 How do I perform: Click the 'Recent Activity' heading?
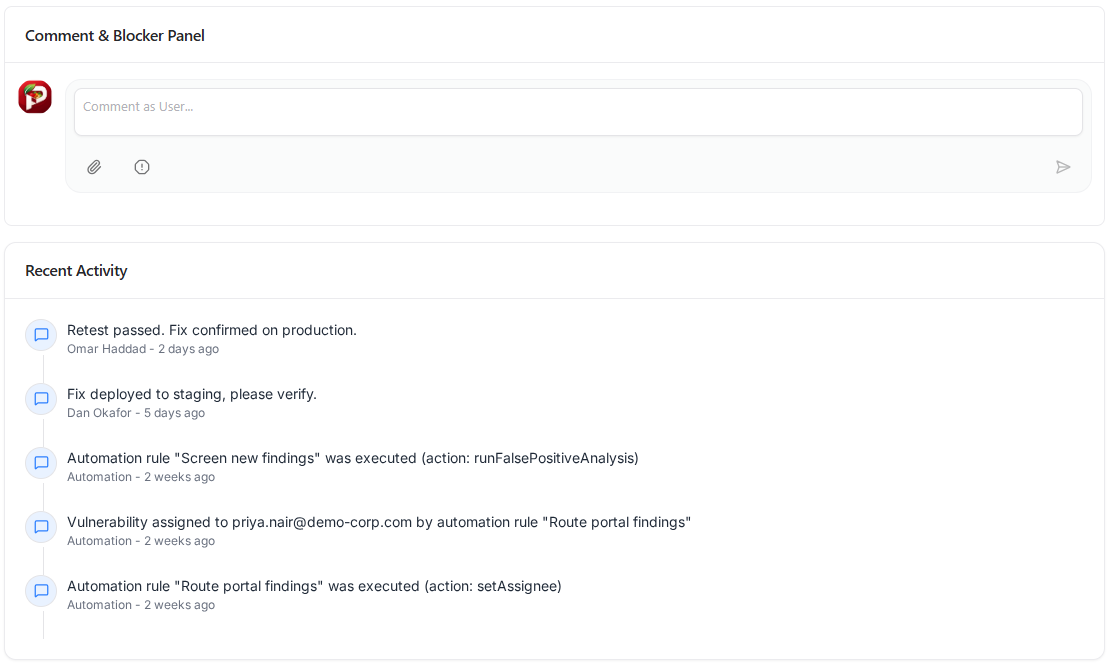click(x=76, y=271)
